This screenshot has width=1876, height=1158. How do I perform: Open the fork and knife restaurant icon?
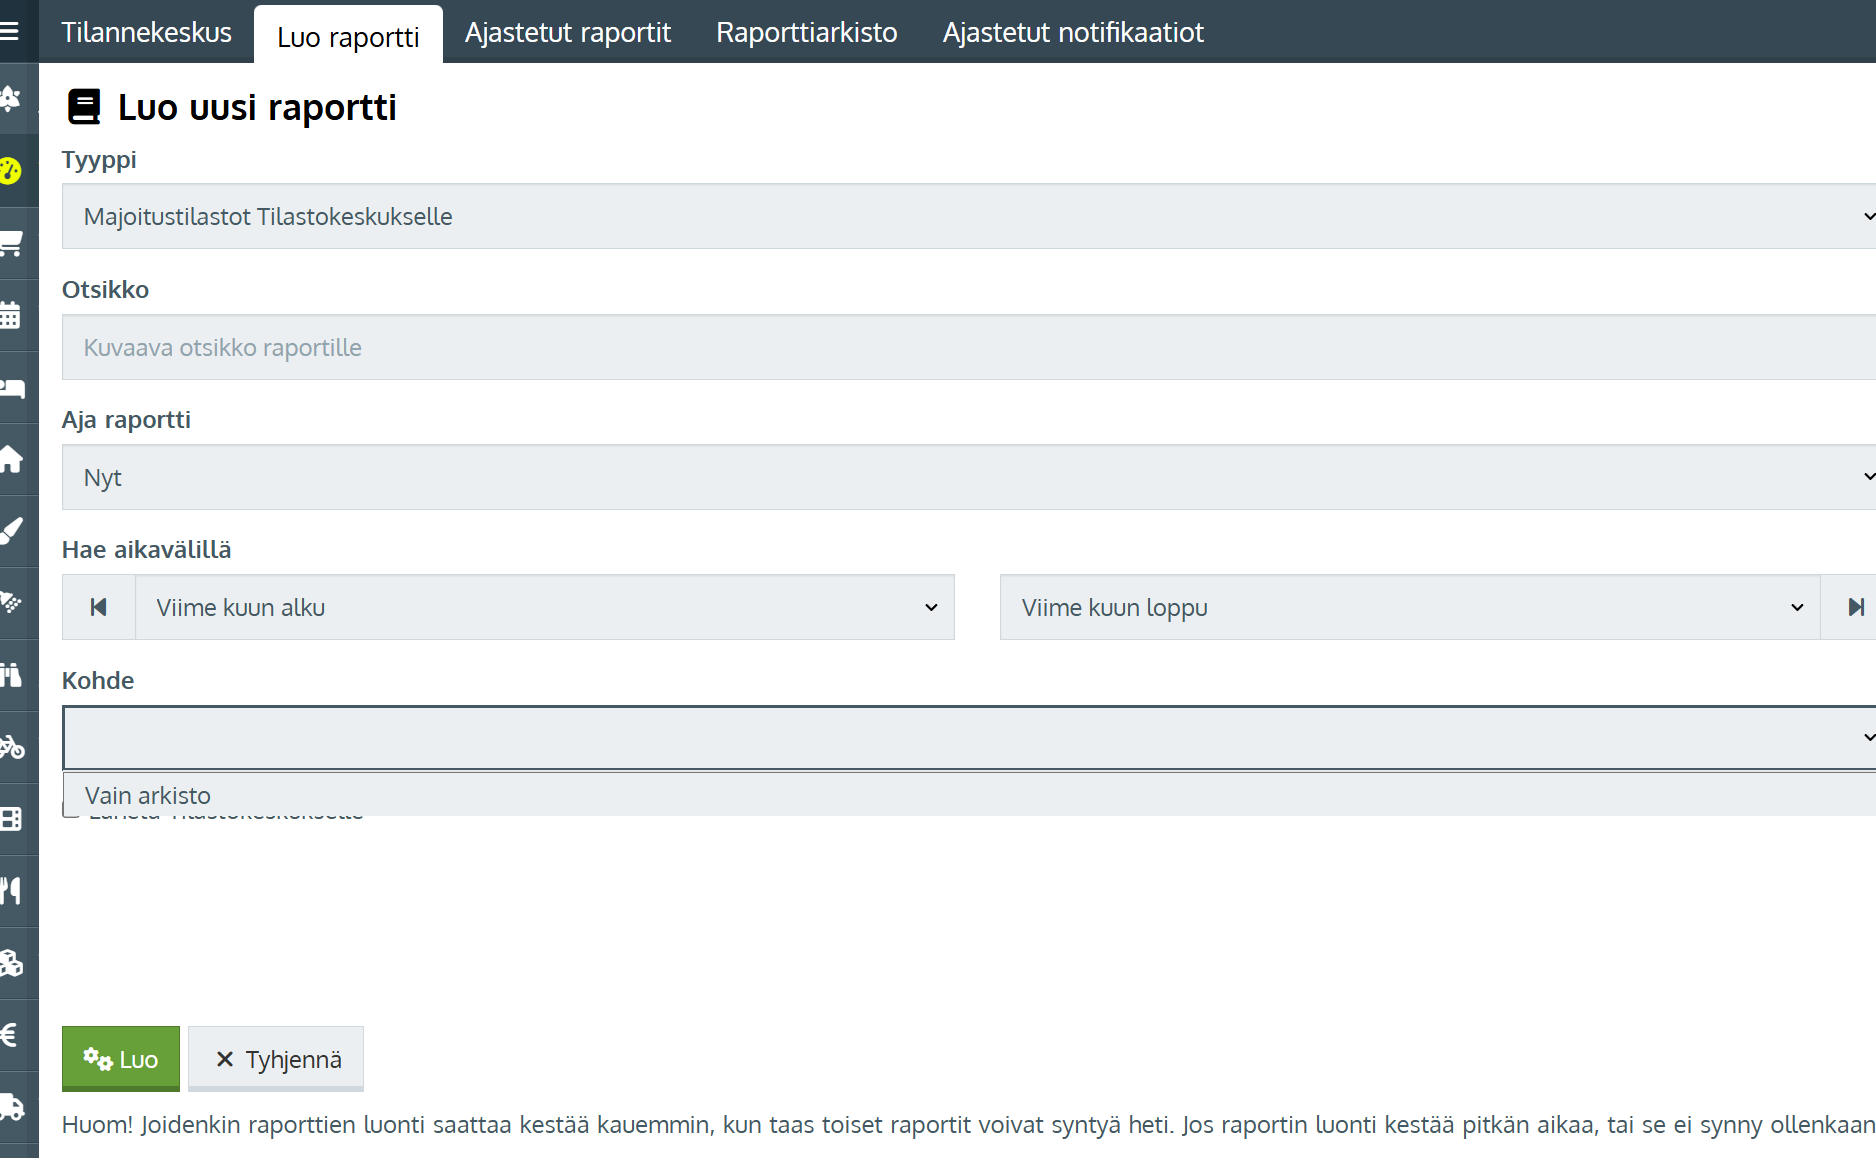(x=10, y=891)
